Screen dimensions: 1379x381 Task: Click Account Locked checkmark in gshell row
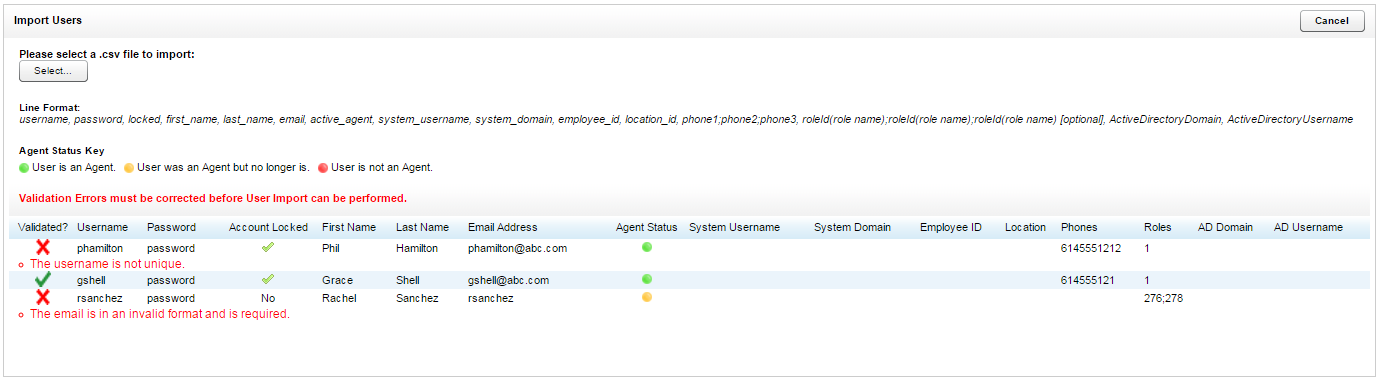[268, 279]
